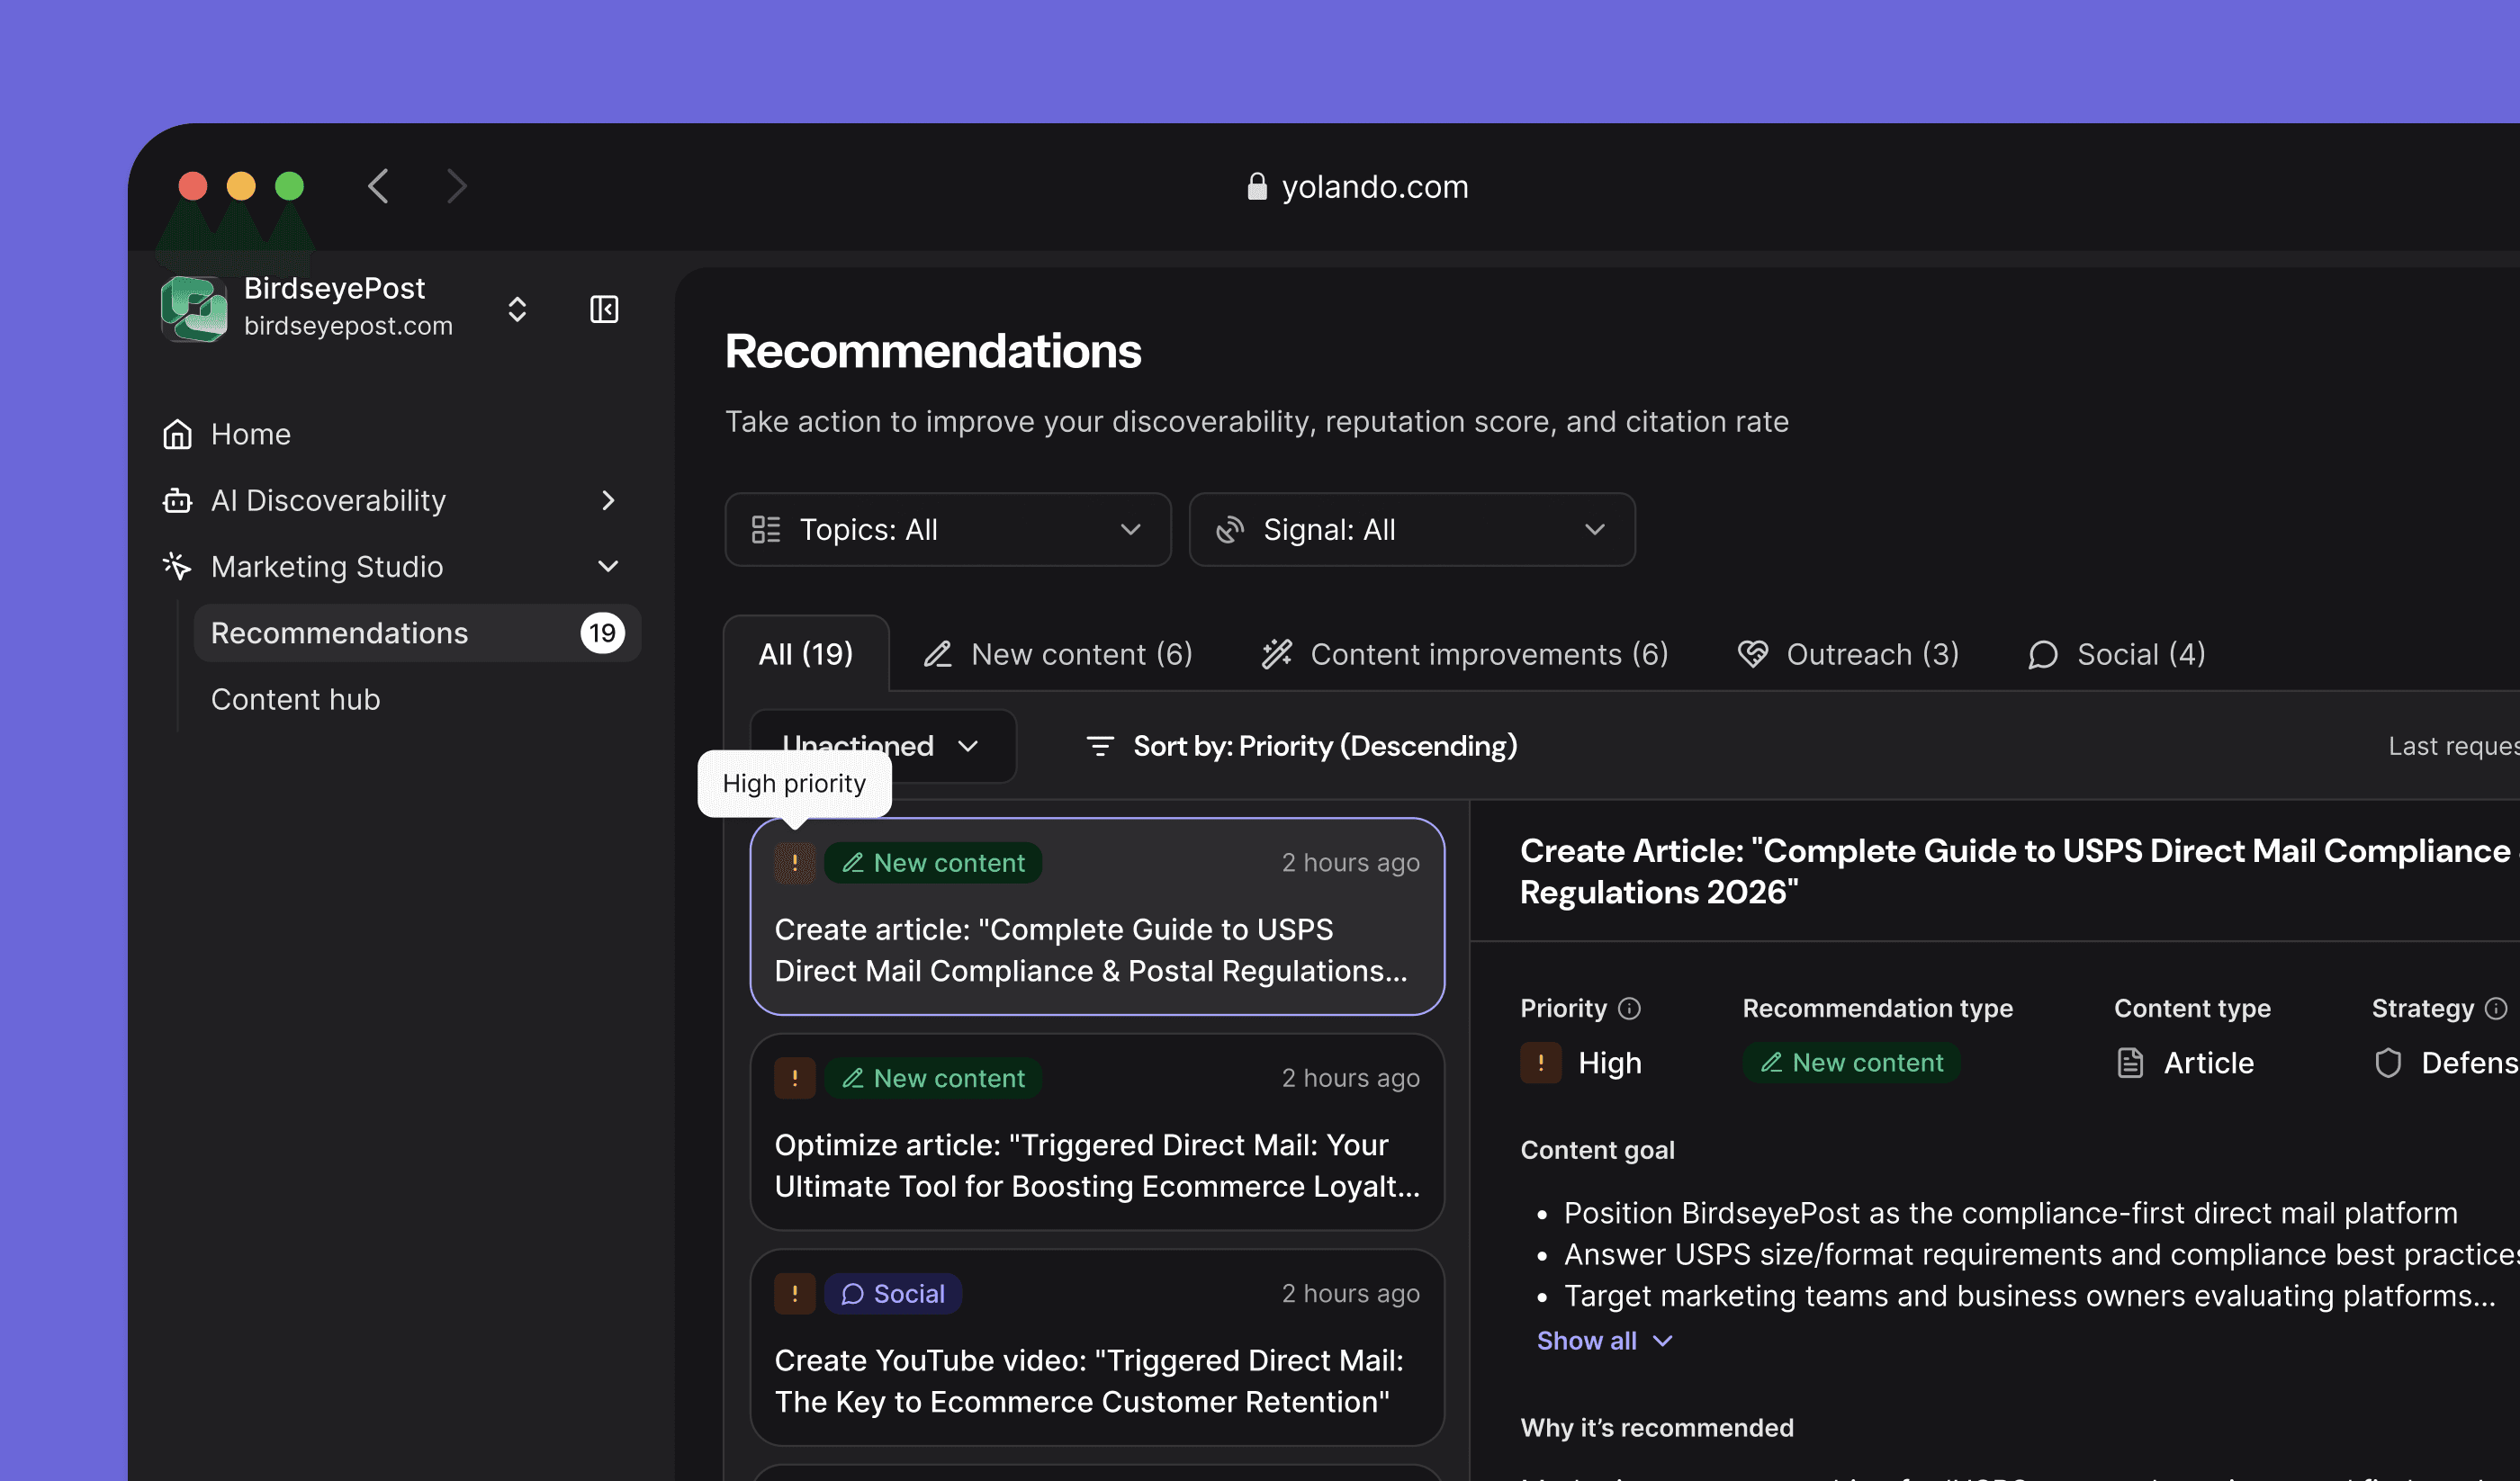Collapse the sidebar panel icon
Viewport: 2520px width, 1481px height.
point(604,309)
